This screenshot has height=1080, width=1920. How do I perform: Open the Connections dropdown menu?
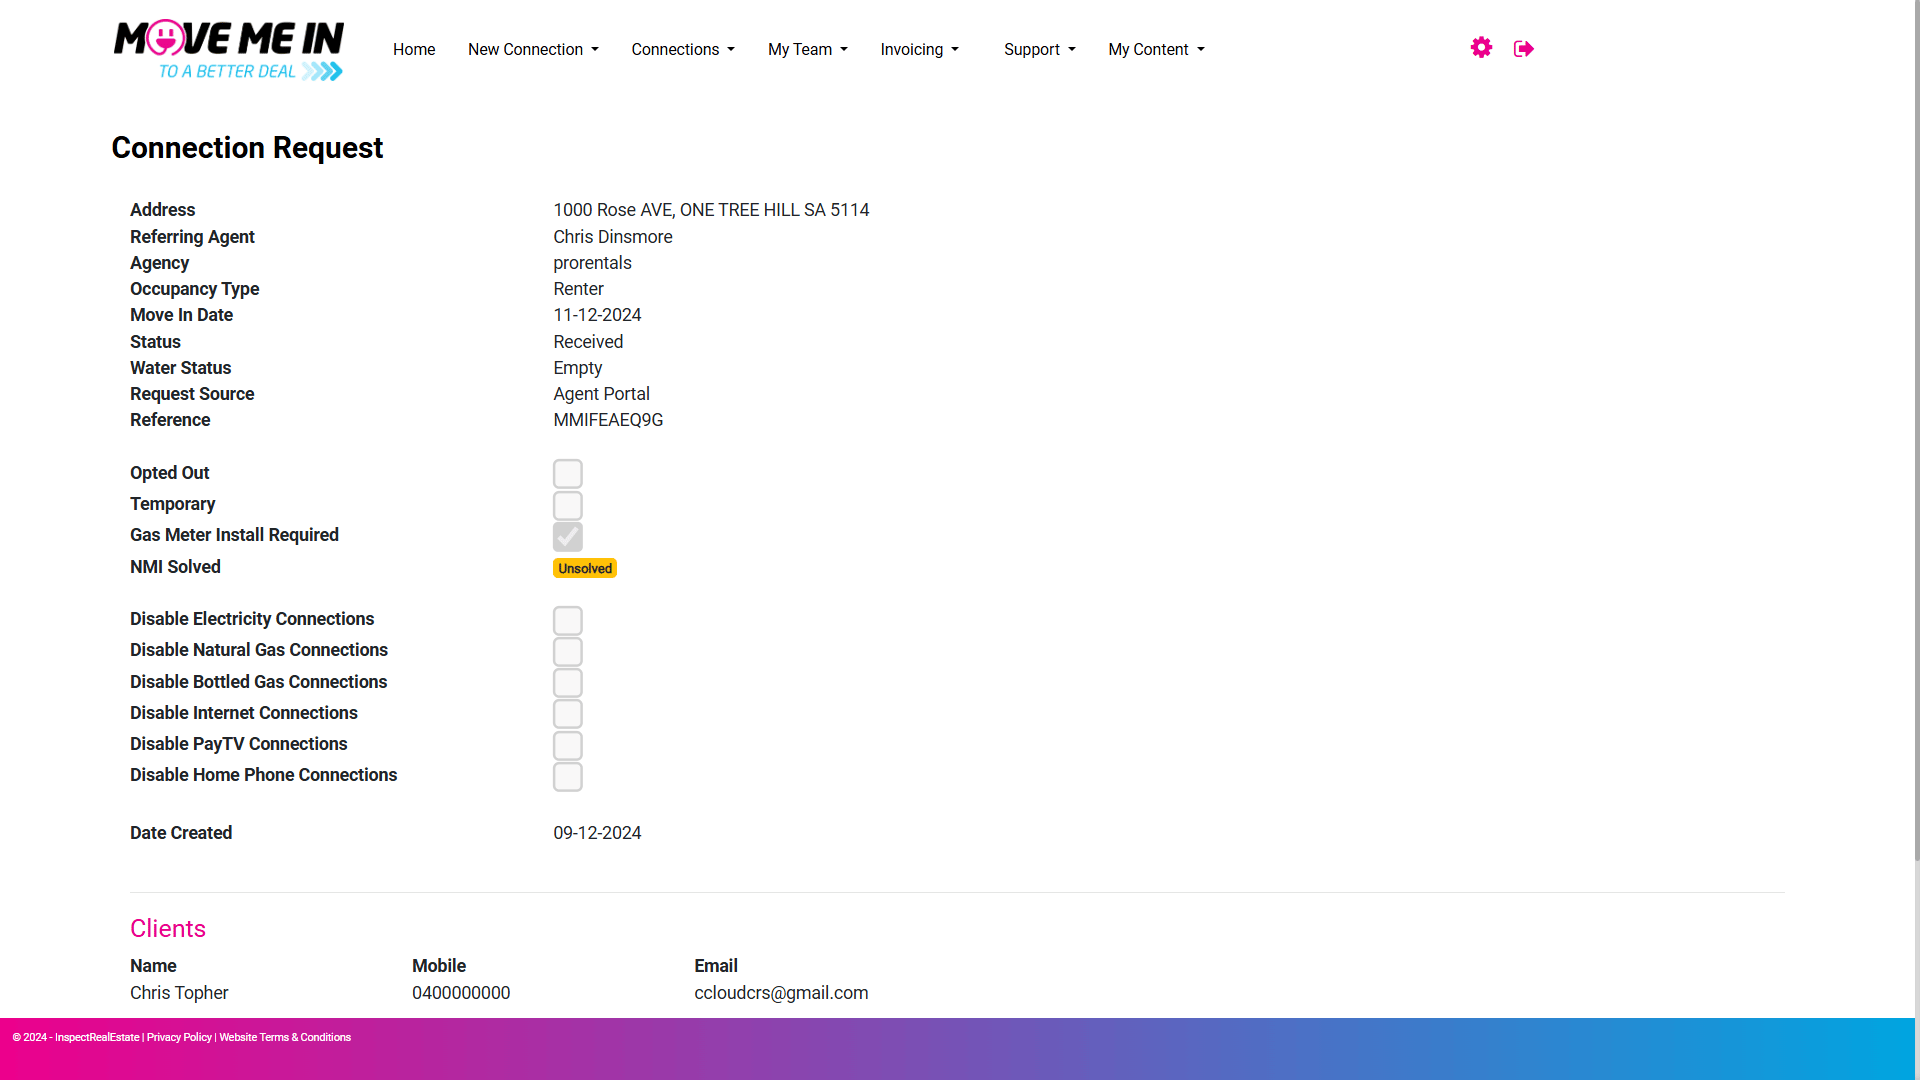[x=683, y=49]
